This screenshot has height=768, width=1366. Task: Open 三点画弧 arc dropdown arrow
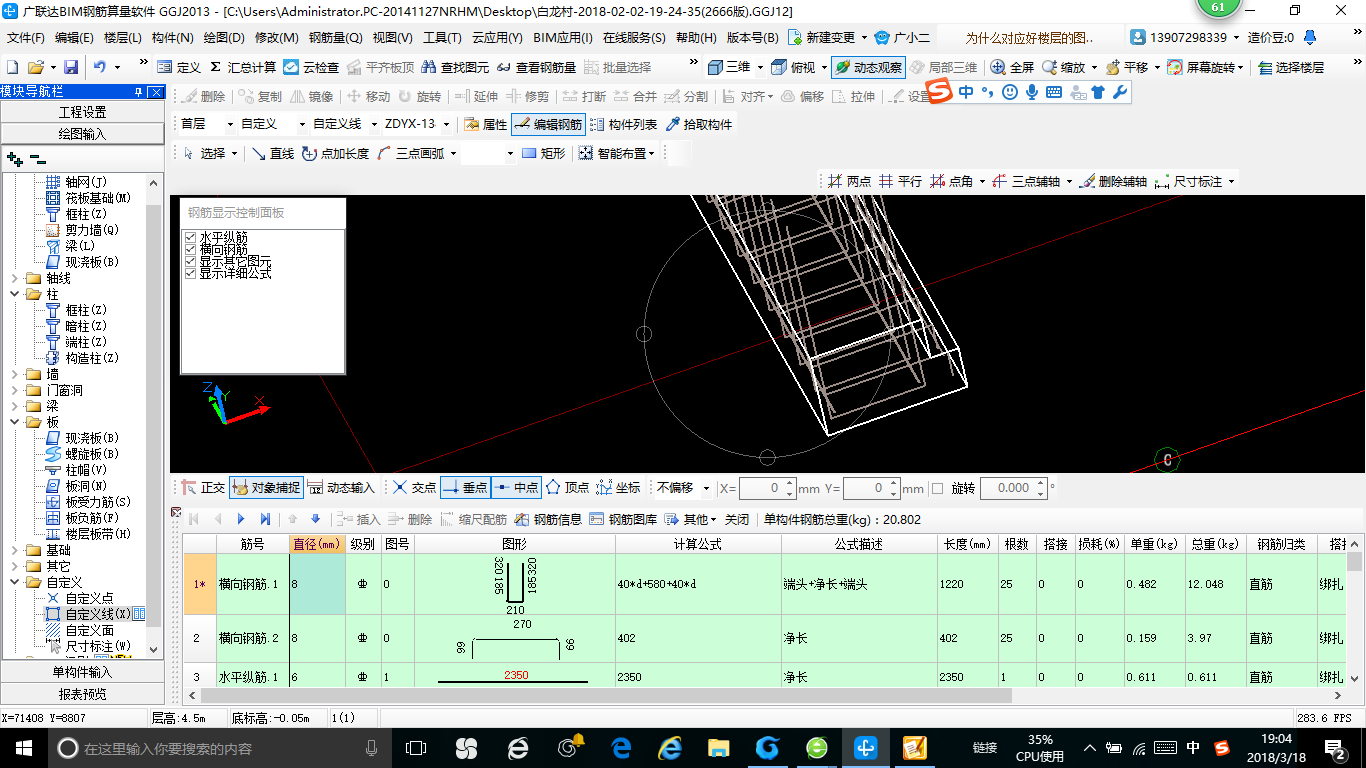click(452, 153)
